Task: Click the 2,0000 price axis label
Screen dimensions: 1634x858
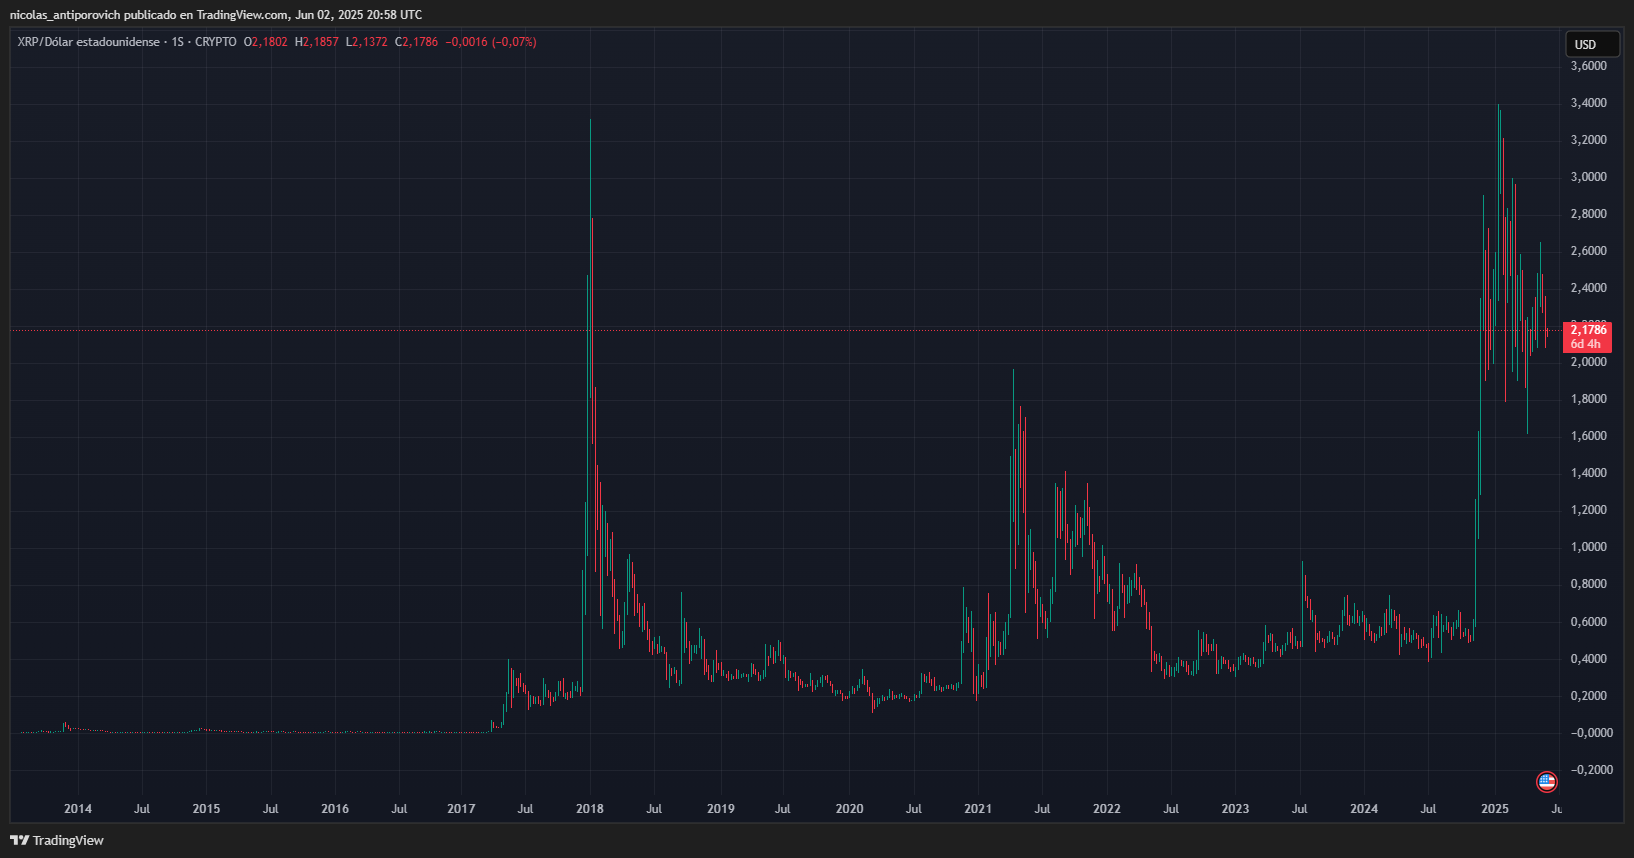Action: (x=1589, y=362)
